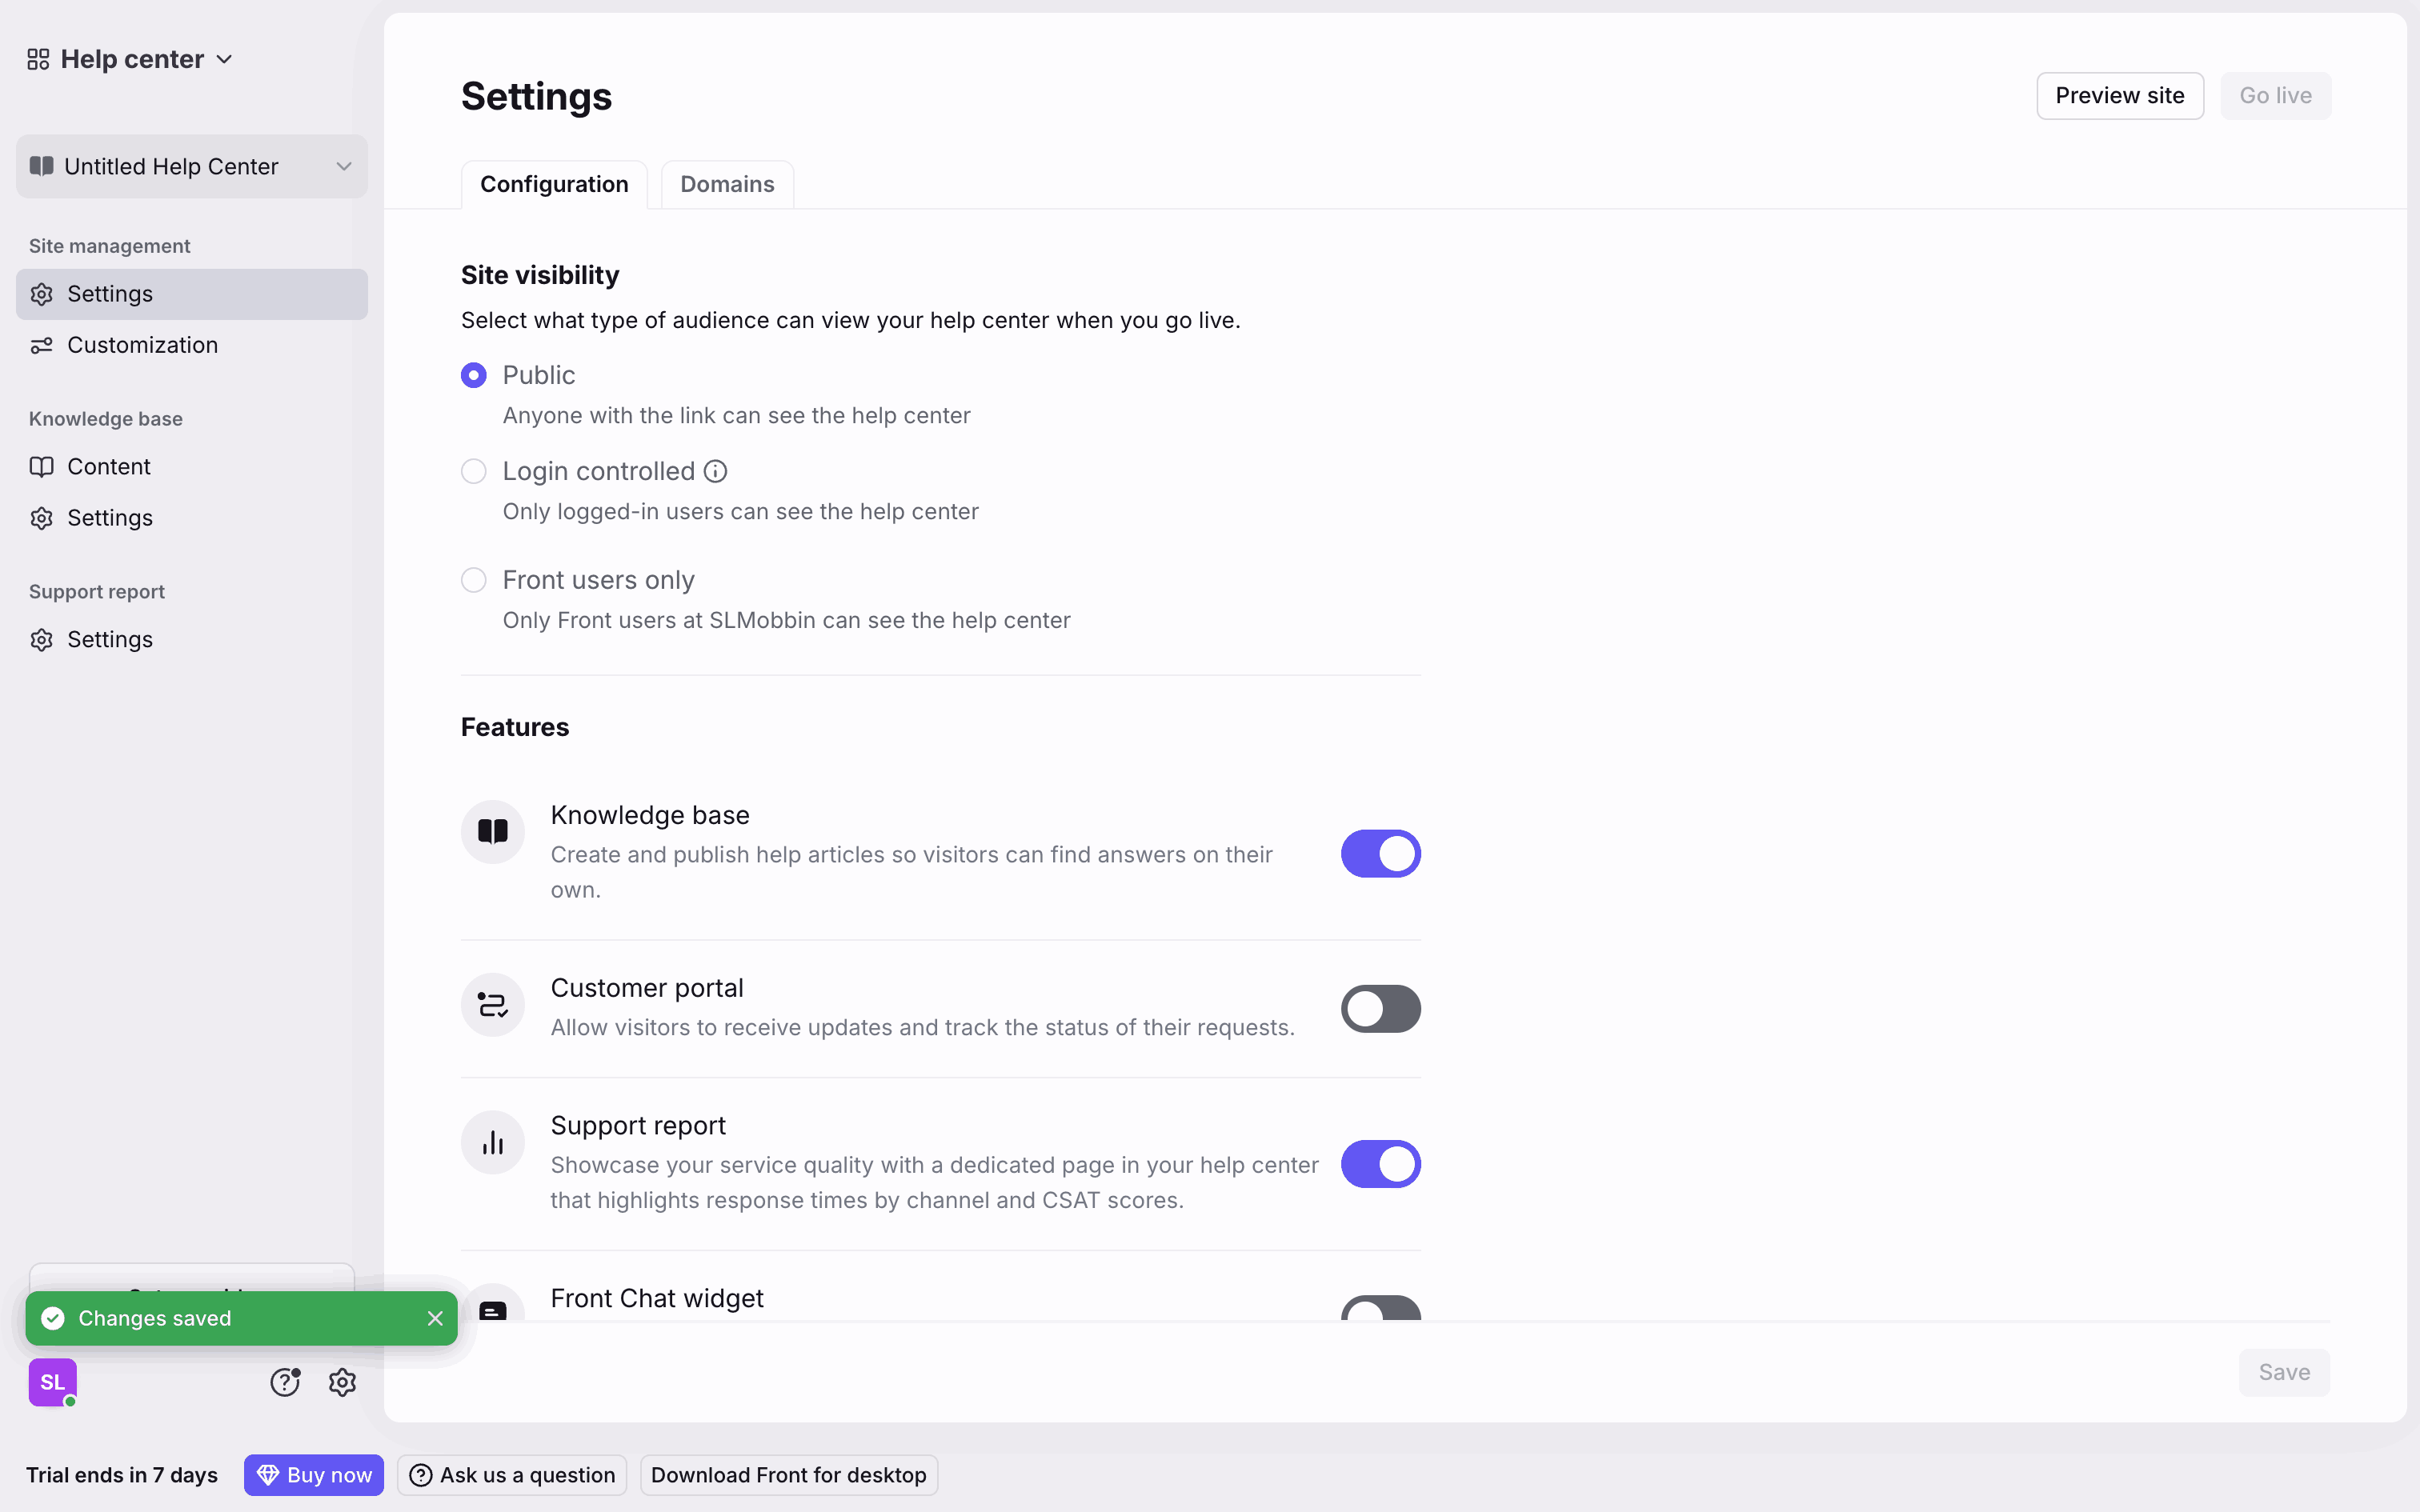Viewport: 2420px width, 1512px height.
Task: Expand the Help center app switcher
Action: tap(131, 59)
